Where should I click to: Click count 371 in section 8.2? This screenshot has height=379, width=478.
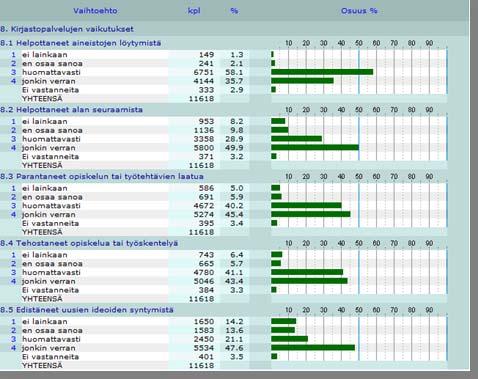(x=206, y=156)
